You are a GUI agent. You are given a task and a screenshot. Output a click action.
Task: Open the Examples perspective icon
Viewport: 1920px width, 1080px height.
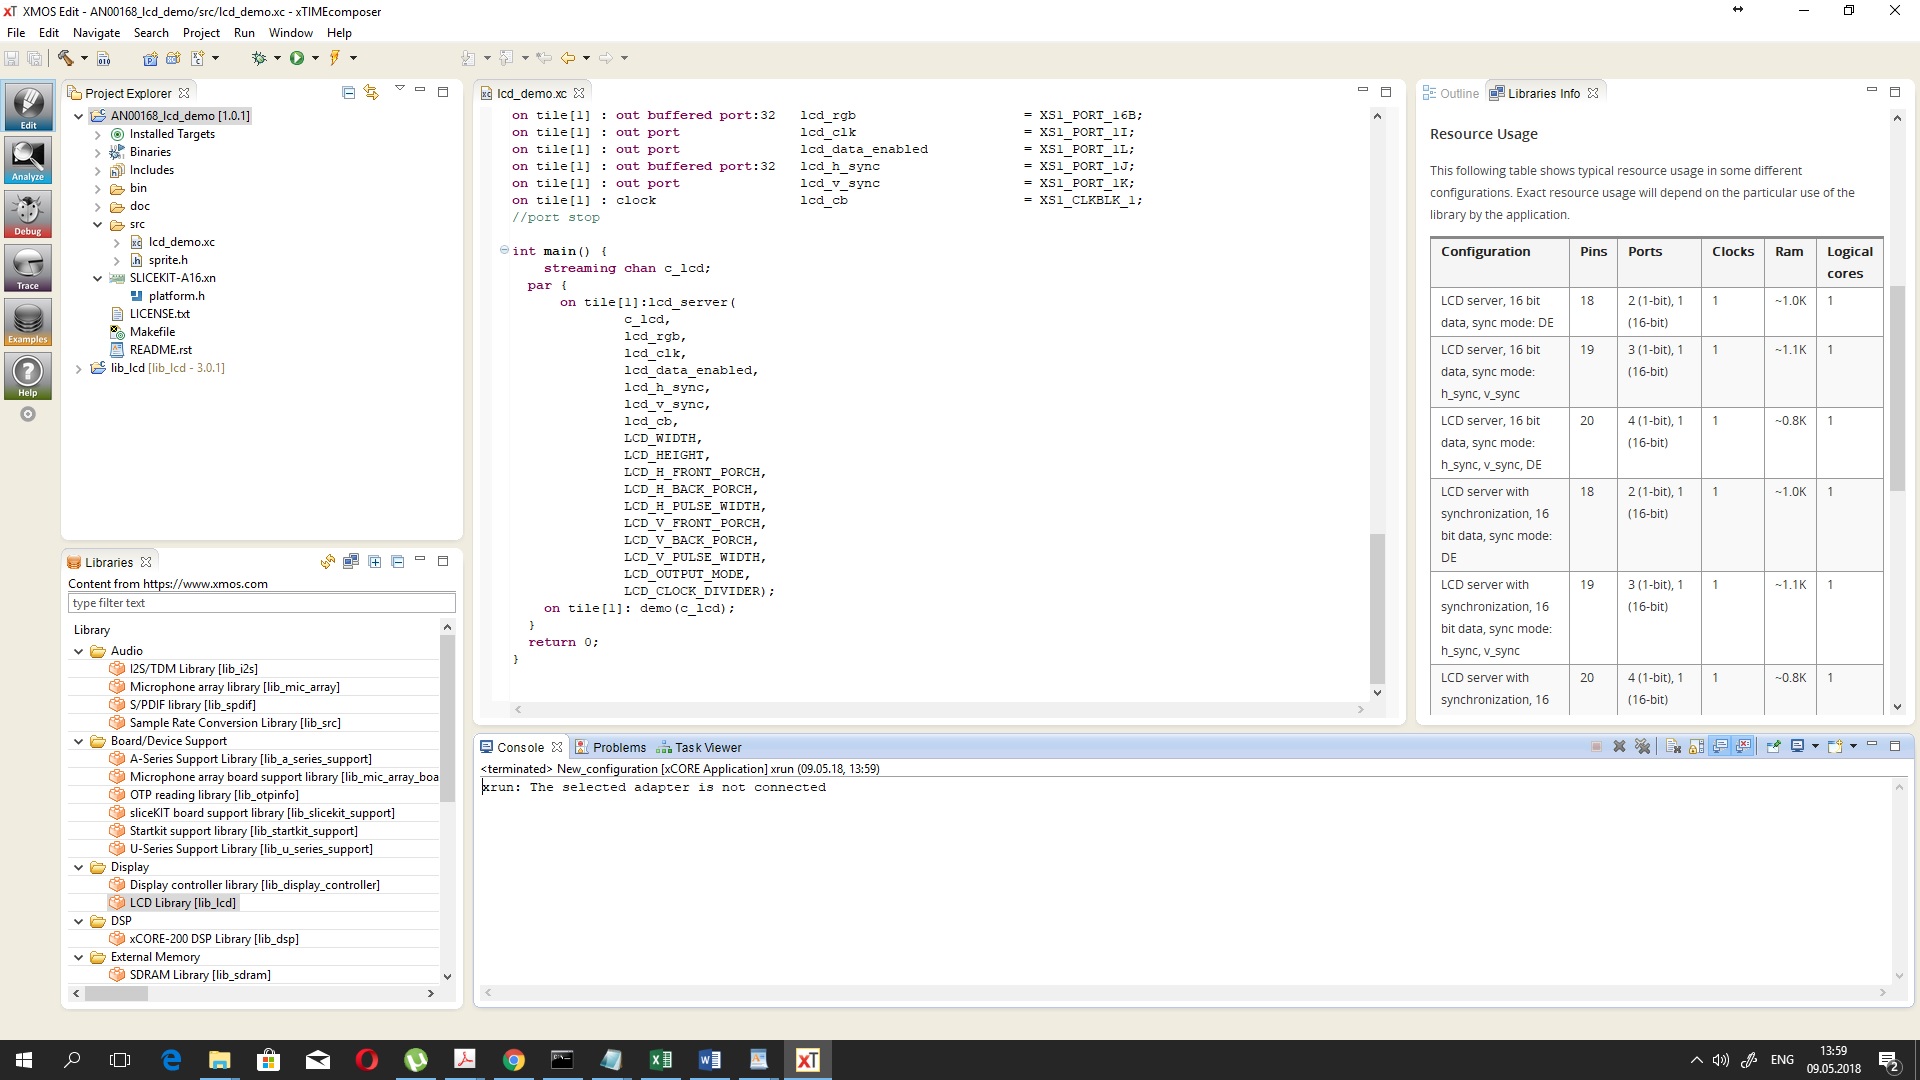28,322
